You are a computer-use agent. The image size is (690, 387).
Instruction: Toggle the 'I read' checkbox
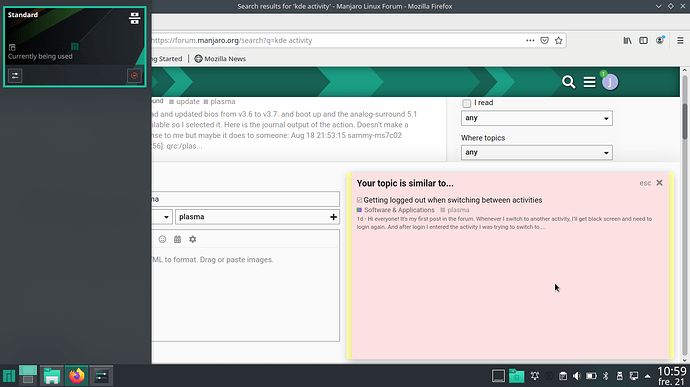point(466,103)
